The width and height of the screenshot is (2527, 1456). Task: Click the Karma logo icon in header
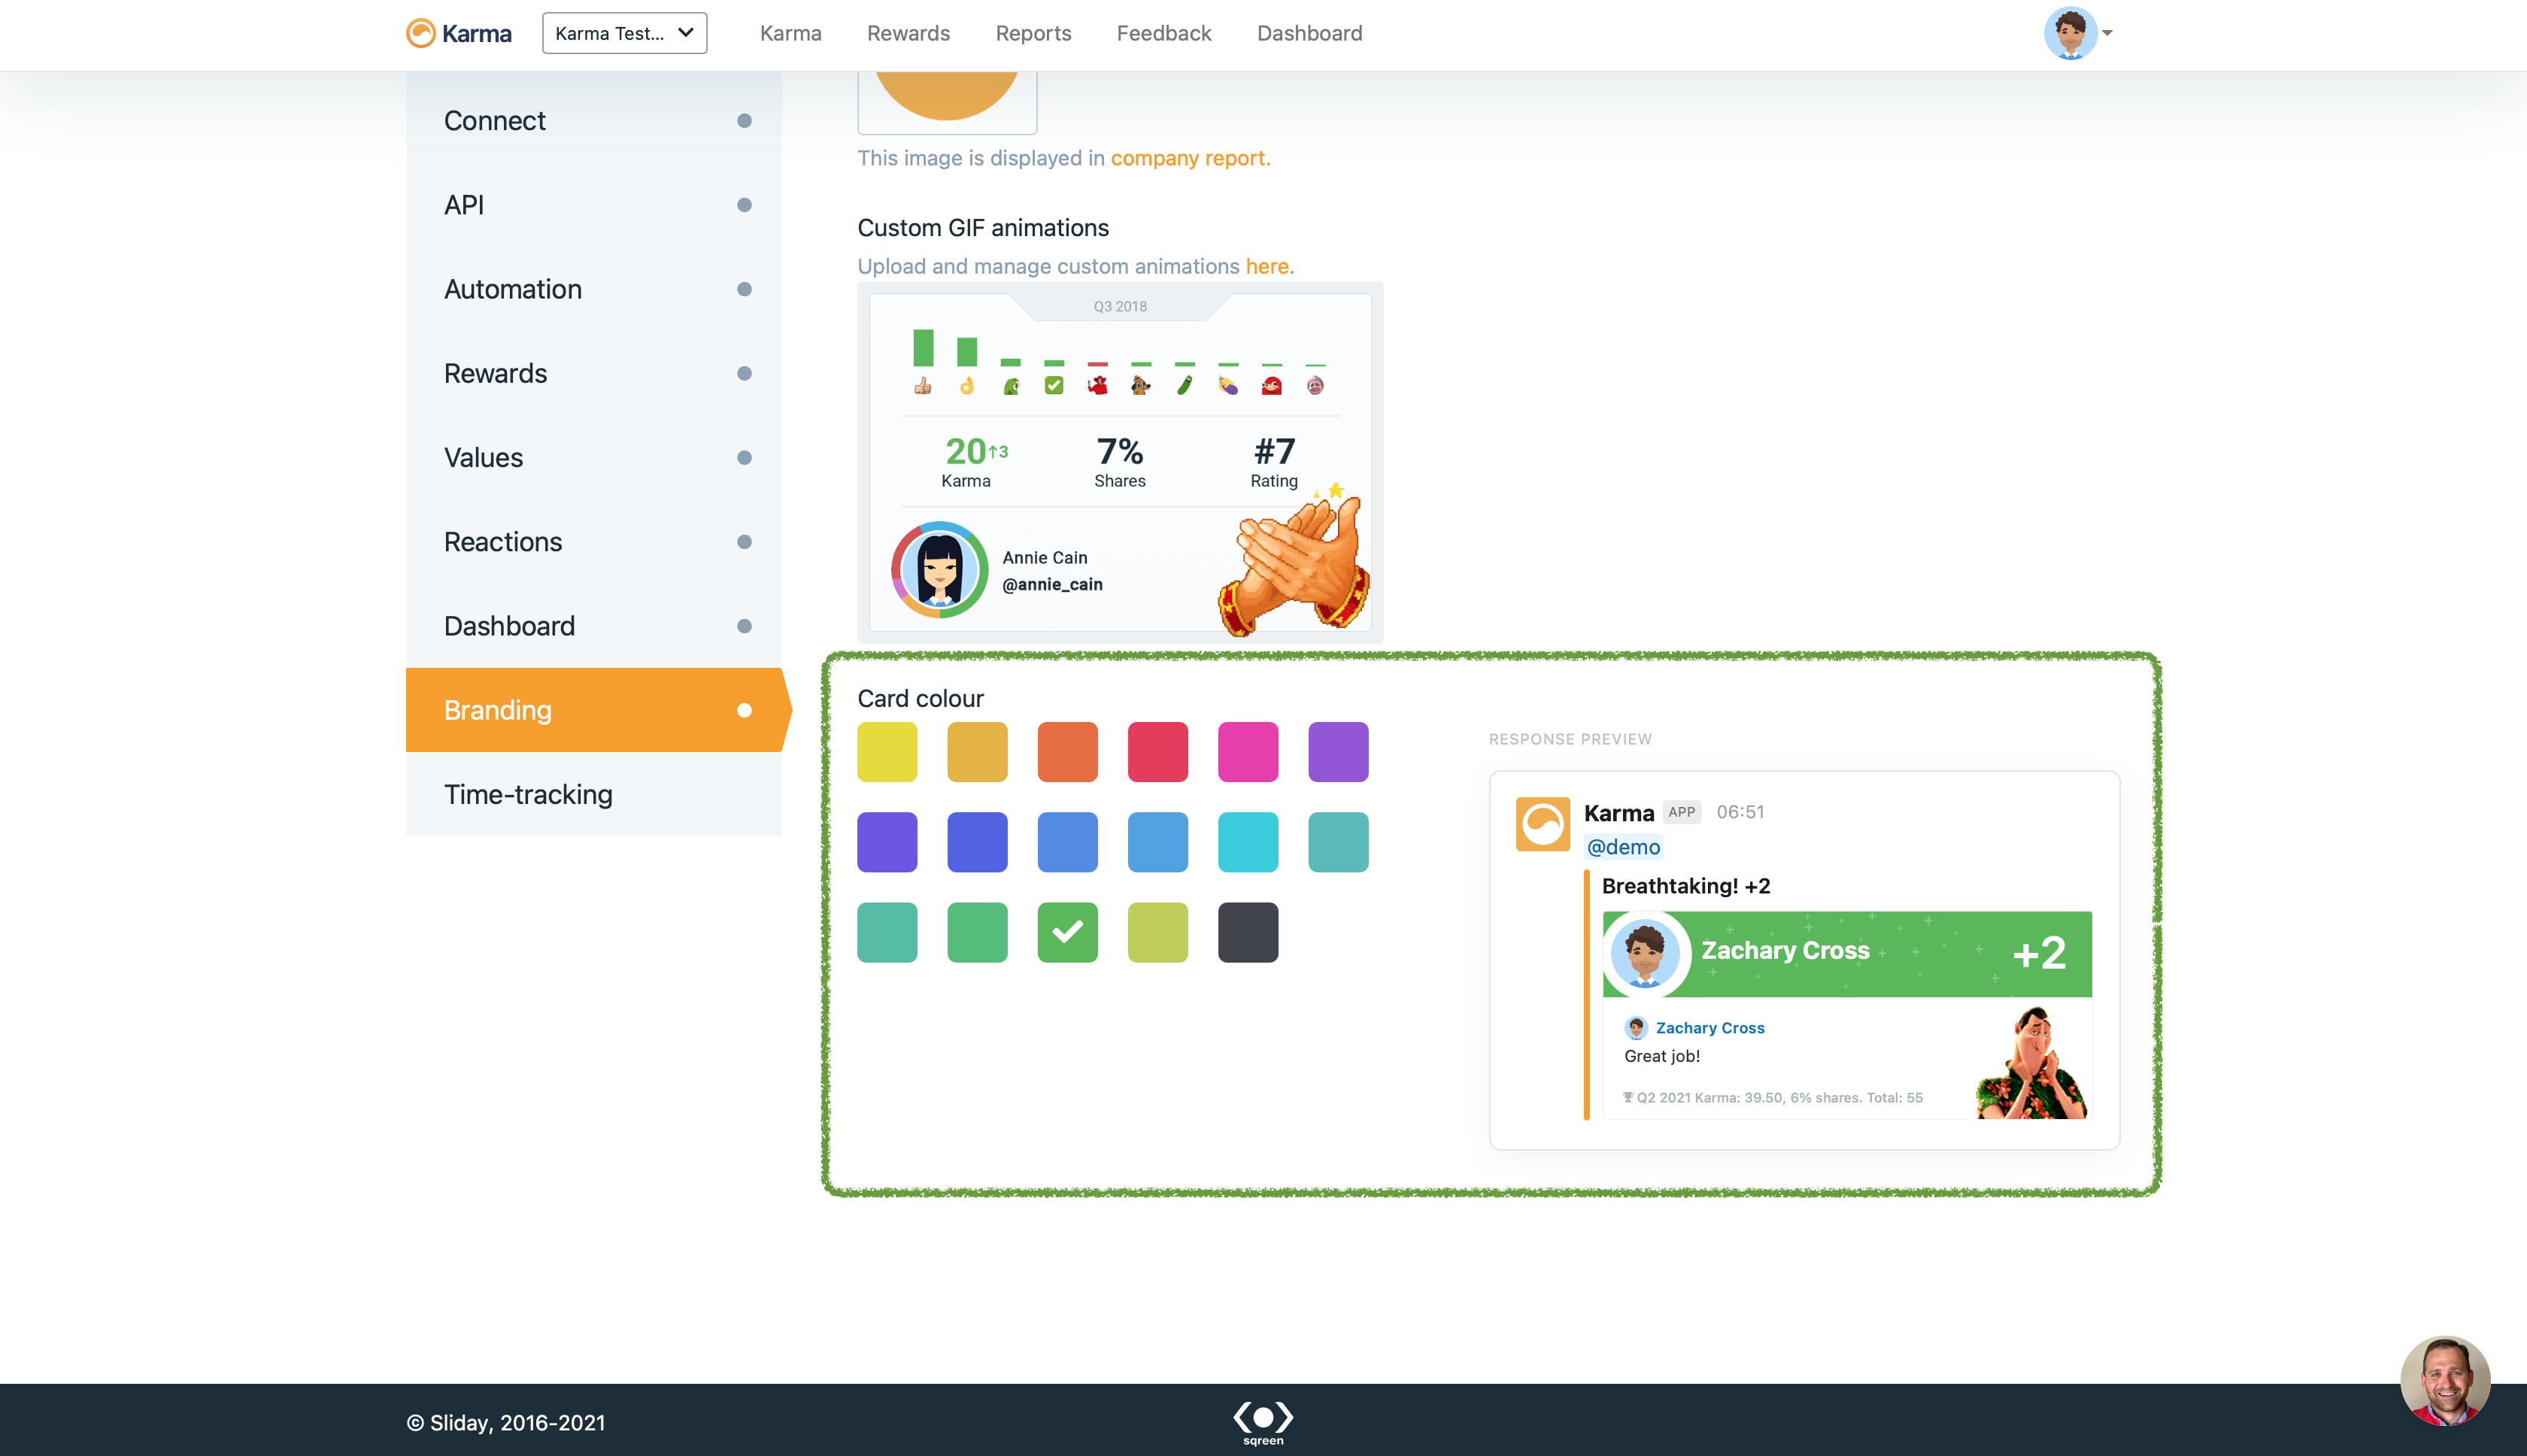[x=421, y=33]
